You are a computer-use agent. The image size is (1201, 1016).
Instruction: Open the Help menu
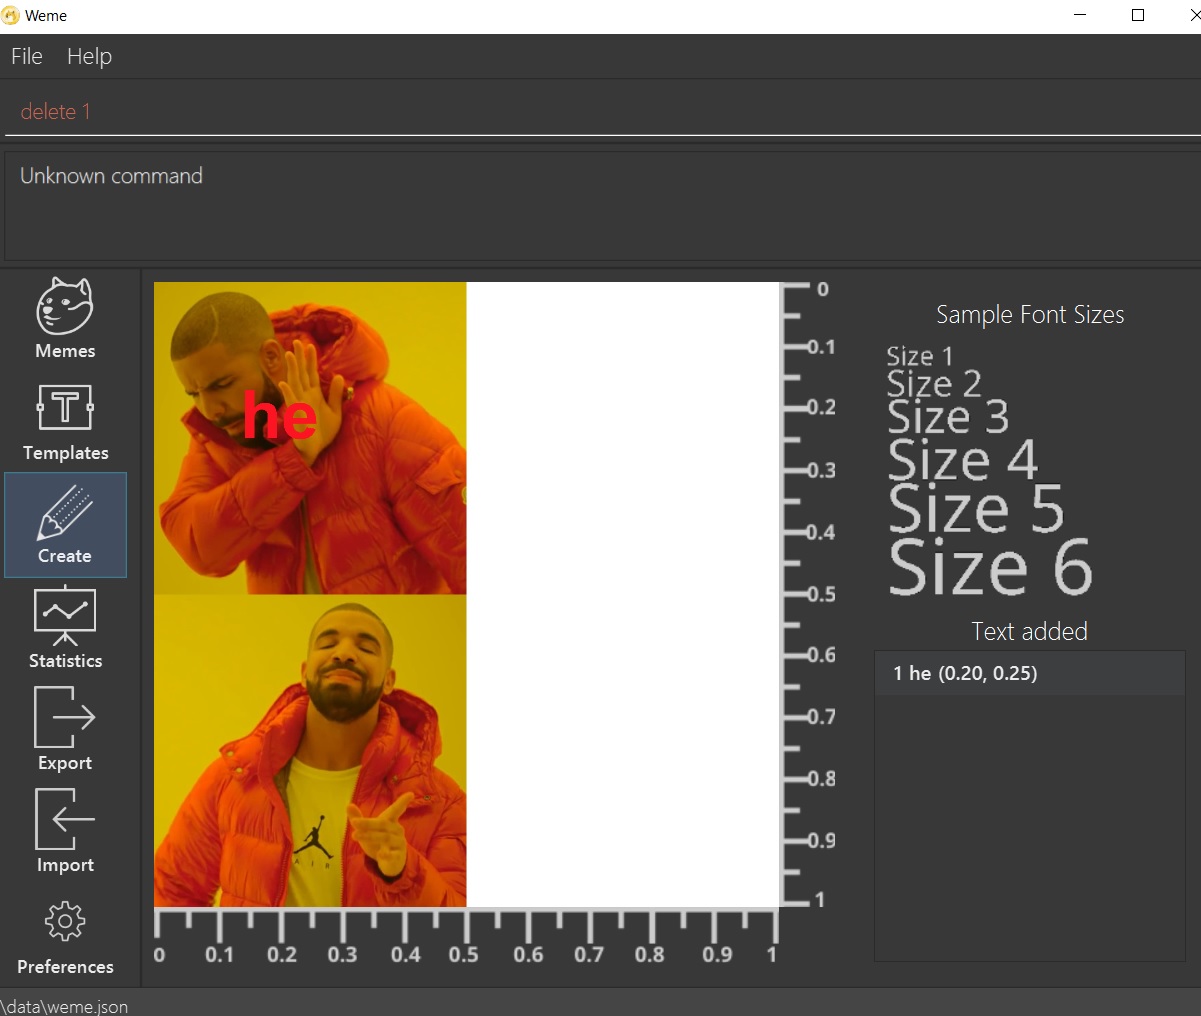tap(89, 57)
